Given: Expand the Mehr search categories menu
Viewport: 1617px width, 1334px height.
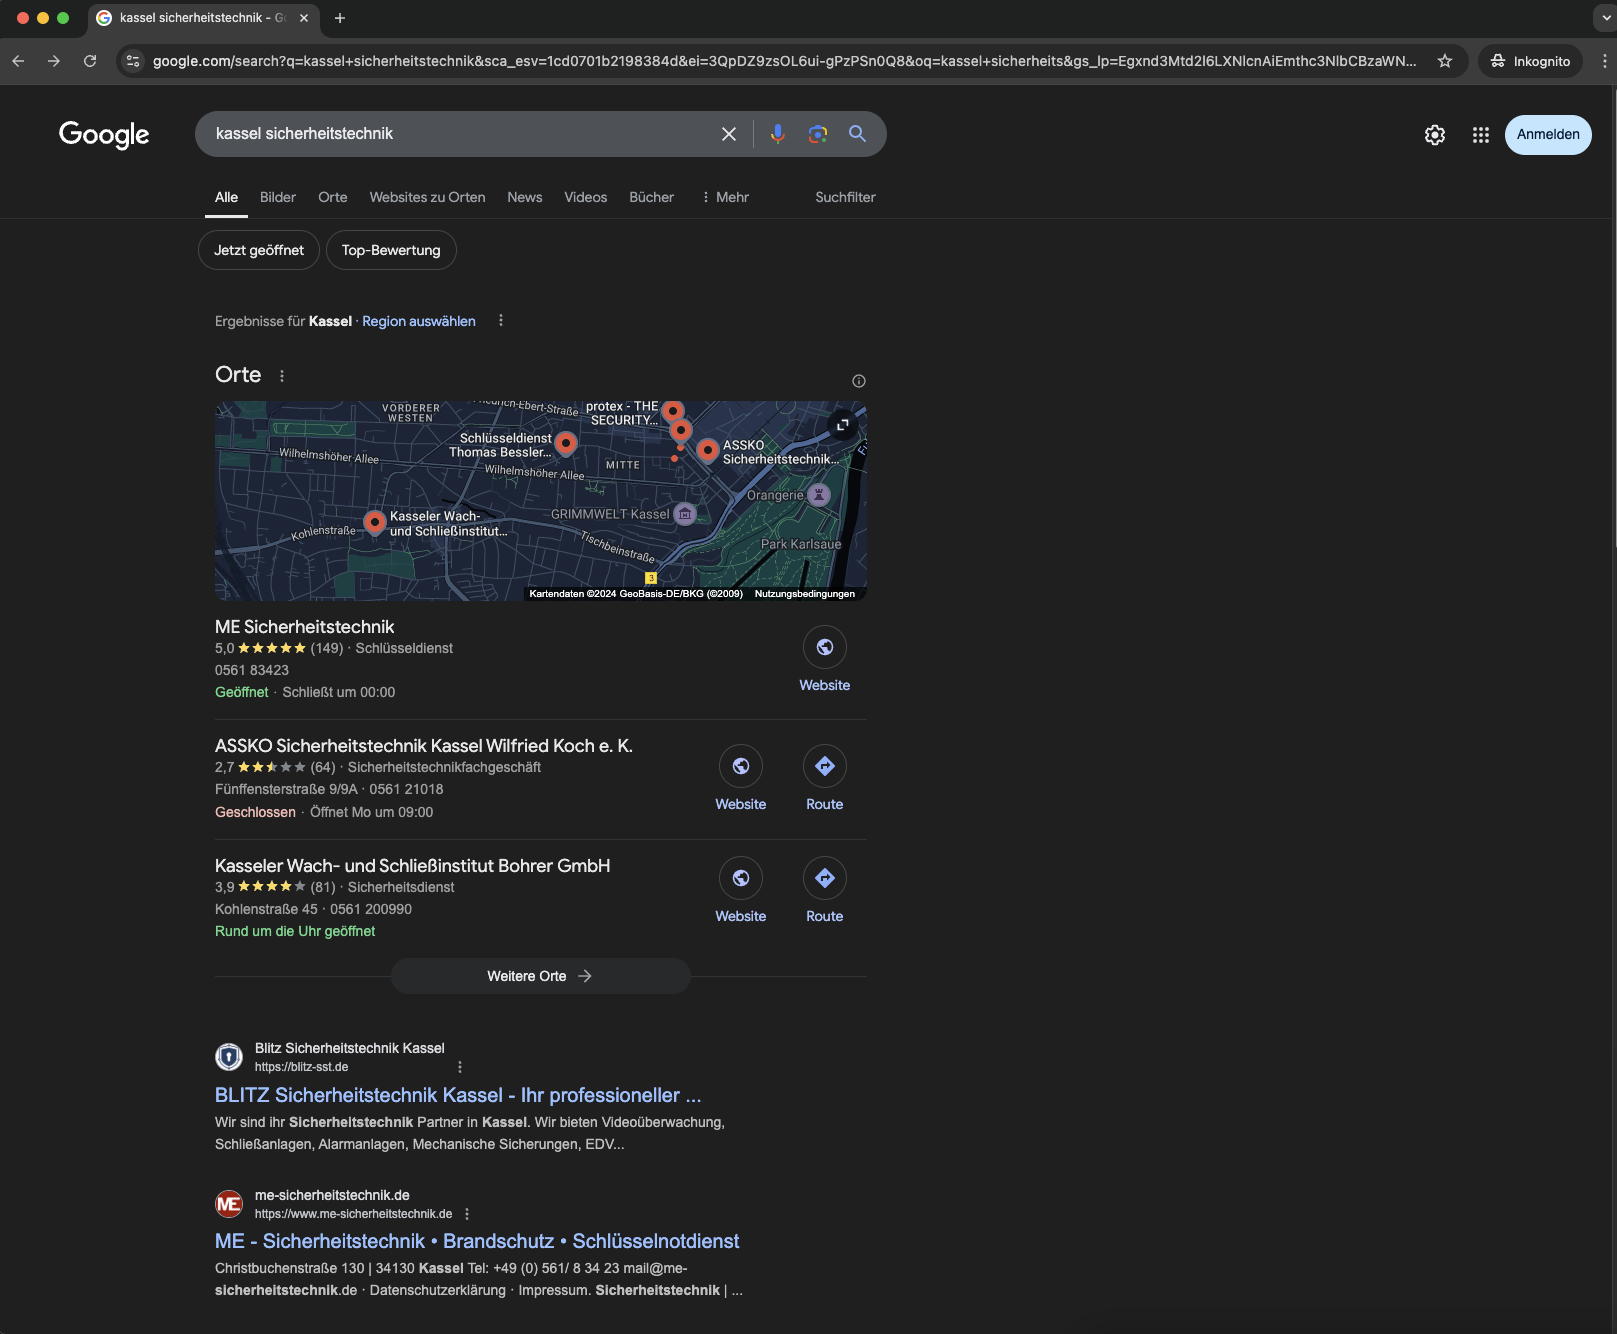Looking at the screenshot, I should 726,197.
